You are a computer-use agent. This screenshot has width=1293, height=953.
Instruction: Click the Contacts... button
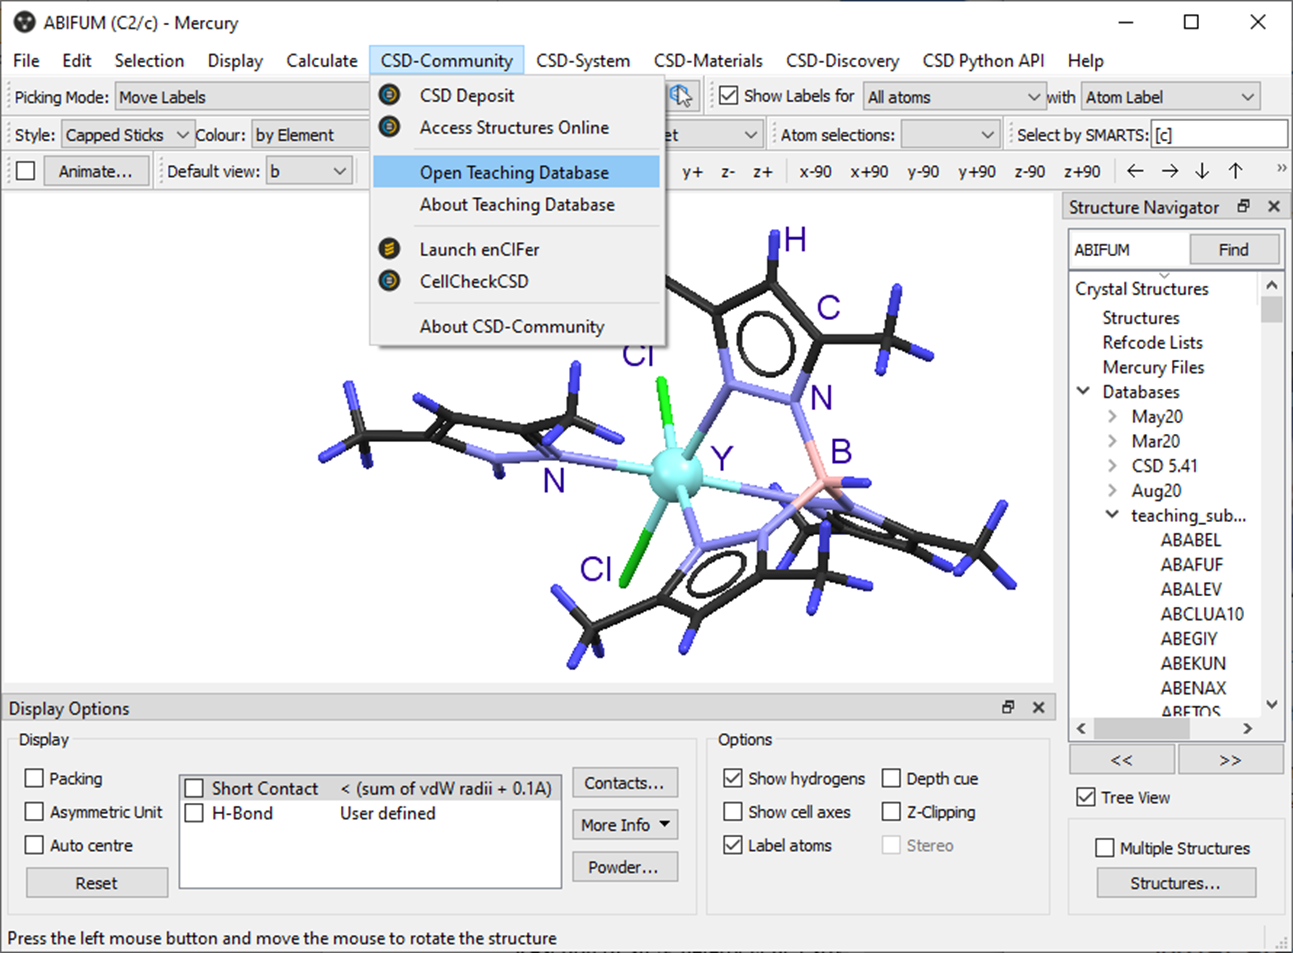[624, 783]
